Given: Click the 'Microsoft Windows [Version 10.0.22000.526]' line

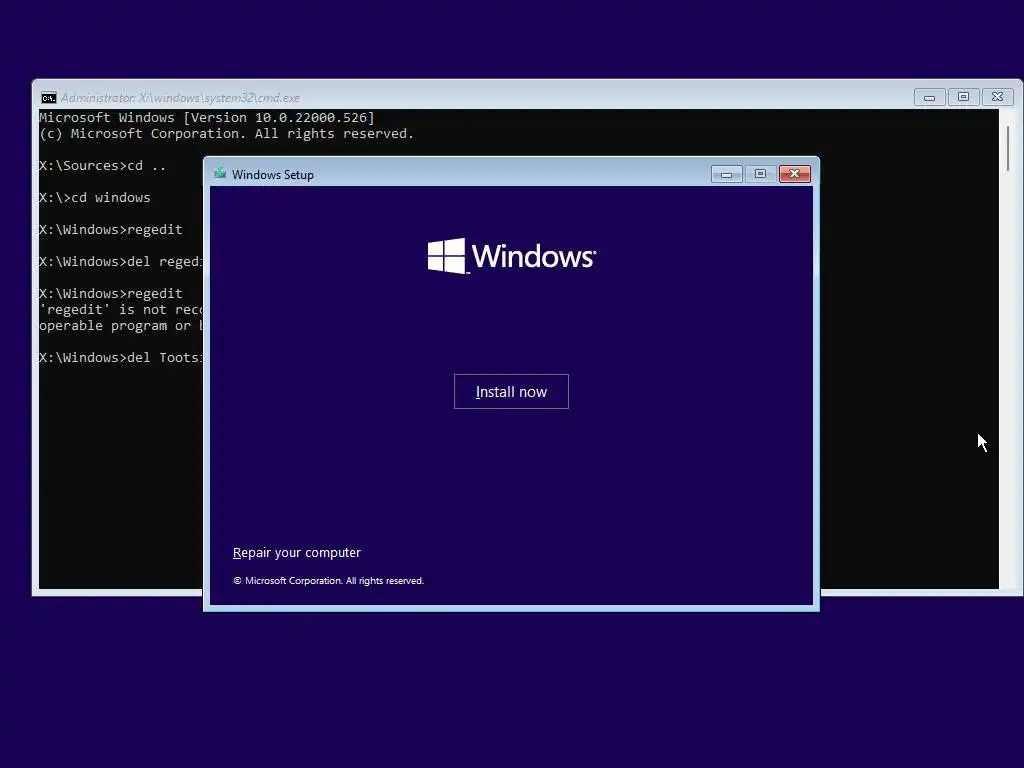Looking at the screenshot, I should (207, 118).
